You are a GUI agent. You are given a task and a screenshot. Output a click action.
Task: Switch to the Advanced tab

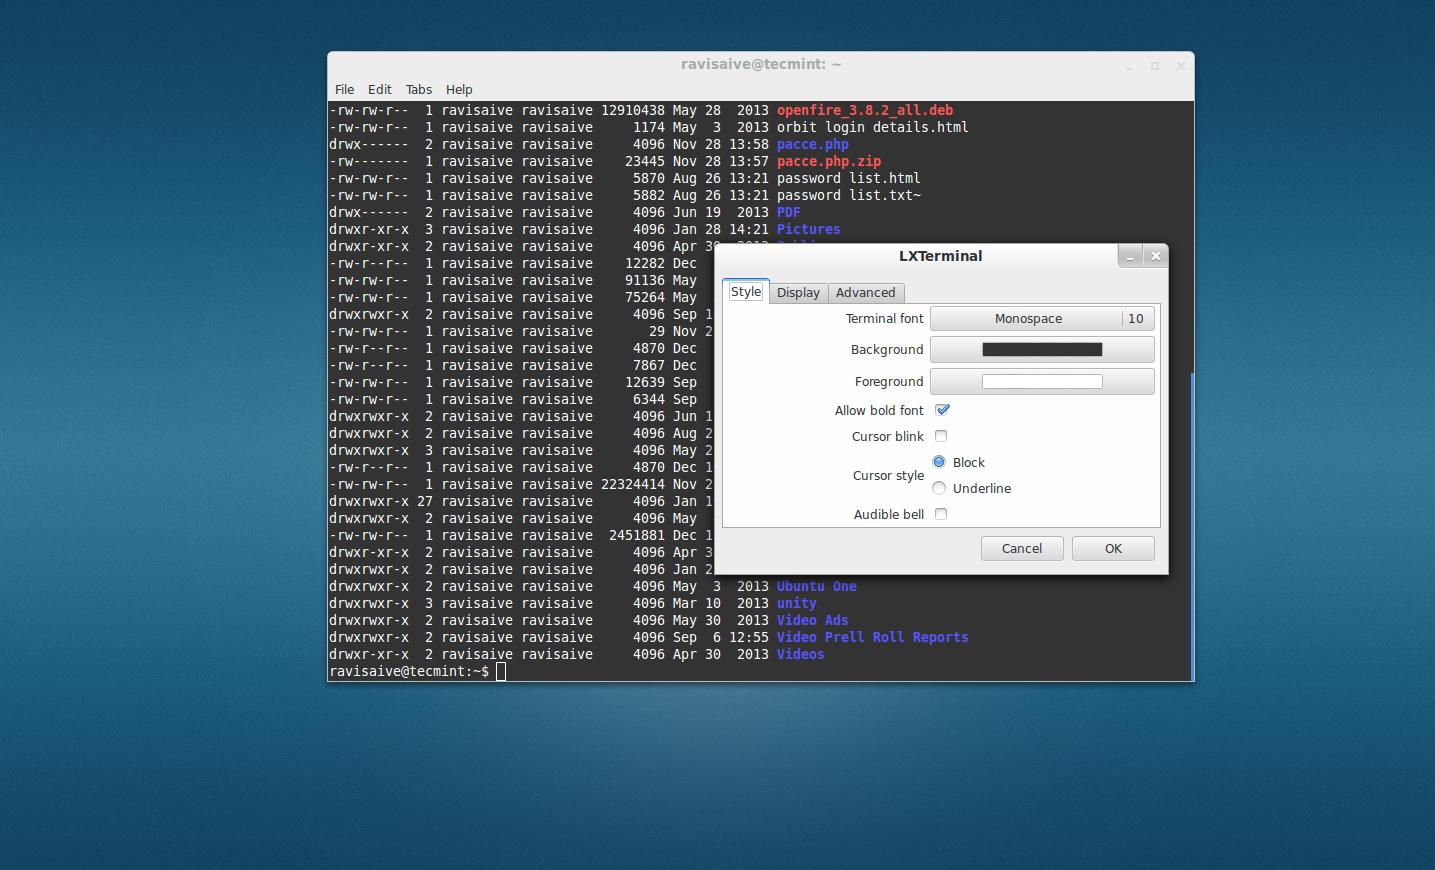pos(865,292)
